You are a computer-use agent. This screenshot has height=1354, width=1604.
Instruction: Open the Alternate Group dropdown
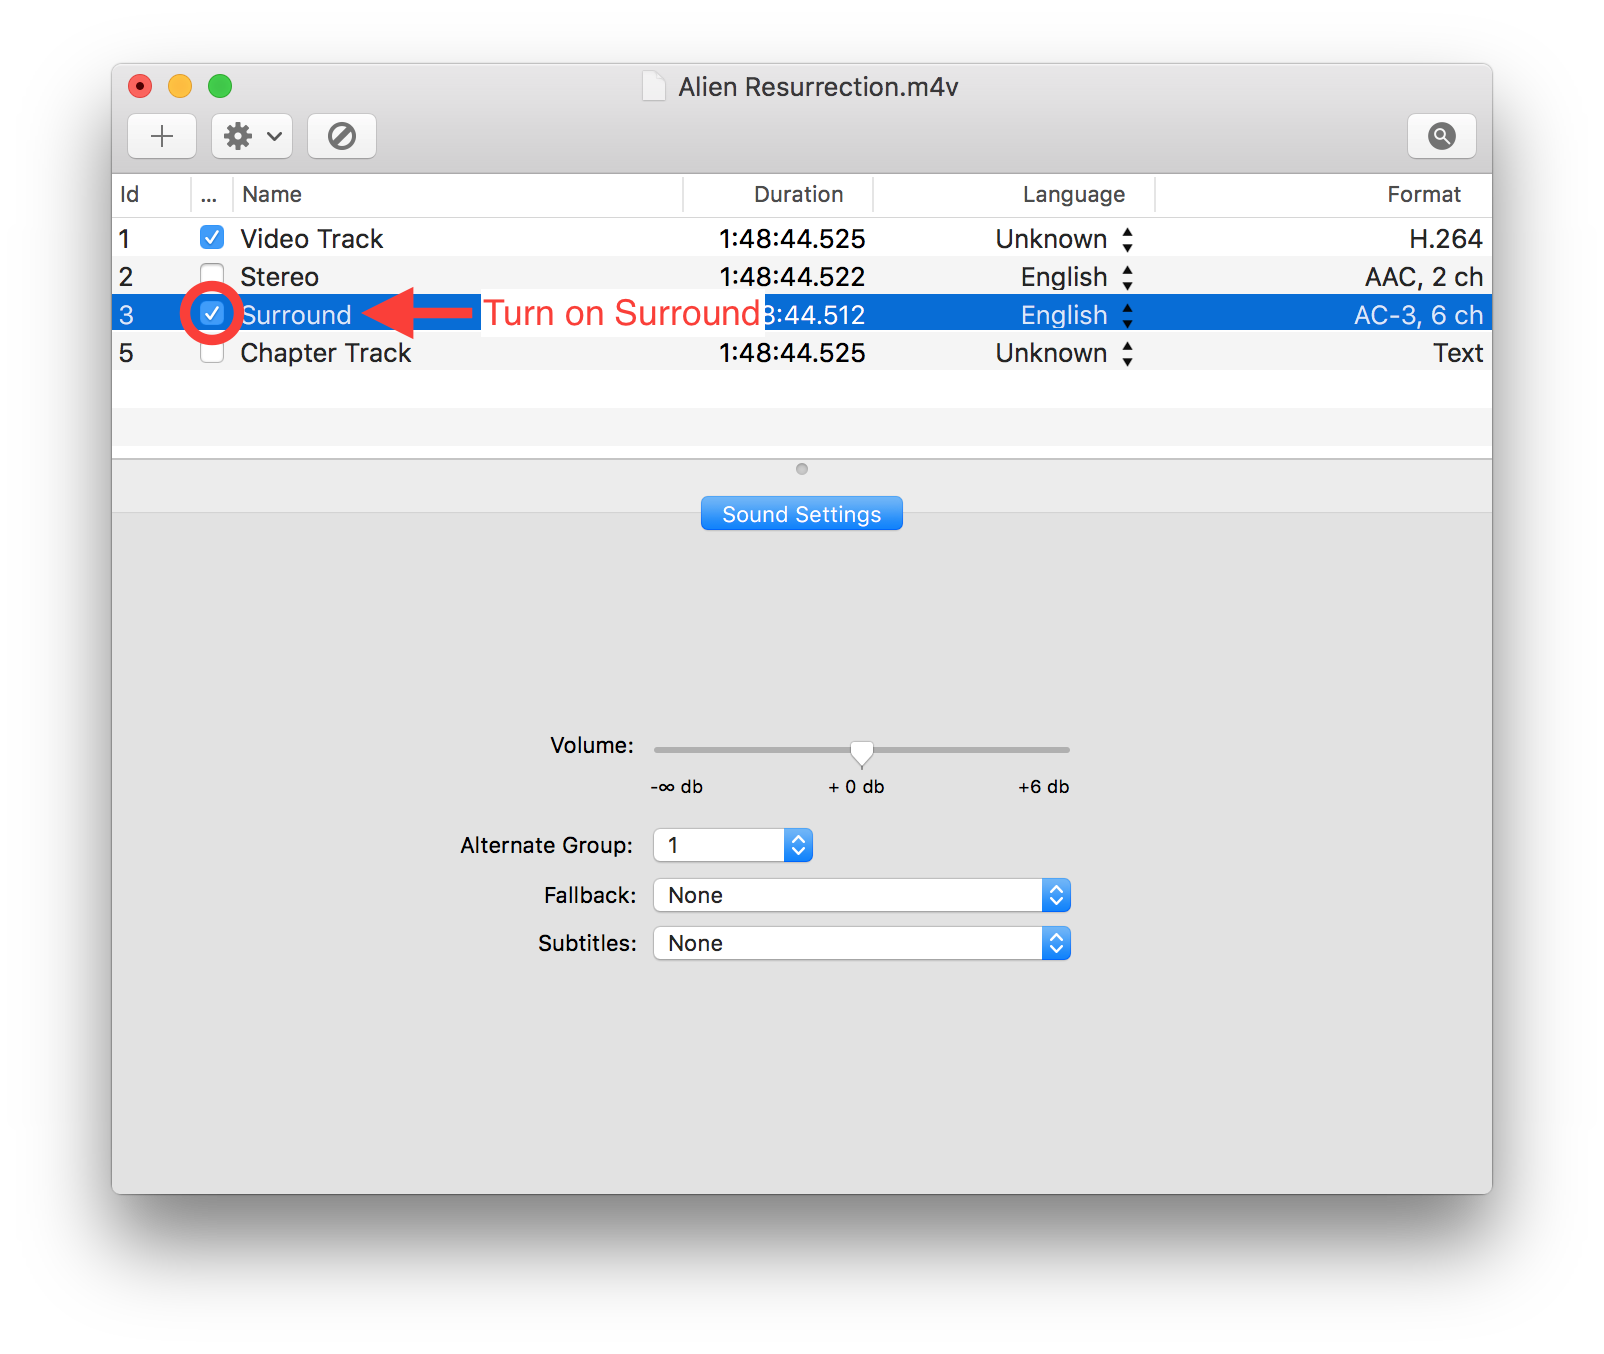pos(733,845)
